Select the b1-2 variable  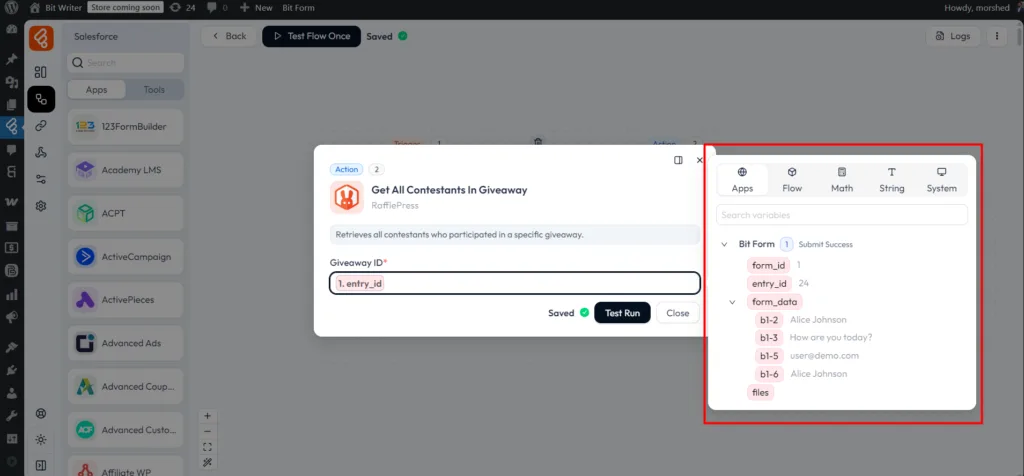[769, 320]
